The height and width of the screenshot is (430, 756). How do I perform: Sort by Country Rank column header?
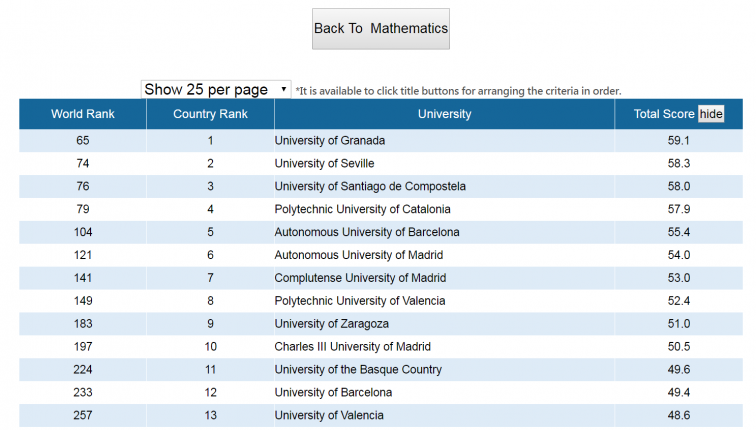(x=210, y=114)
